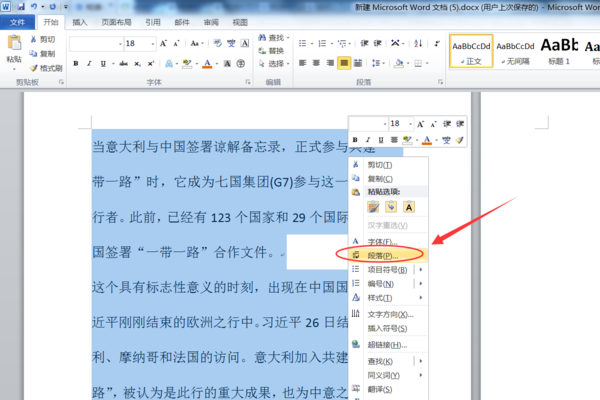Click the Copy (复制) button in ribbon clipboard group
This screenshot has height=400, width=600.
pyautogui.click(x=43, y=54)
